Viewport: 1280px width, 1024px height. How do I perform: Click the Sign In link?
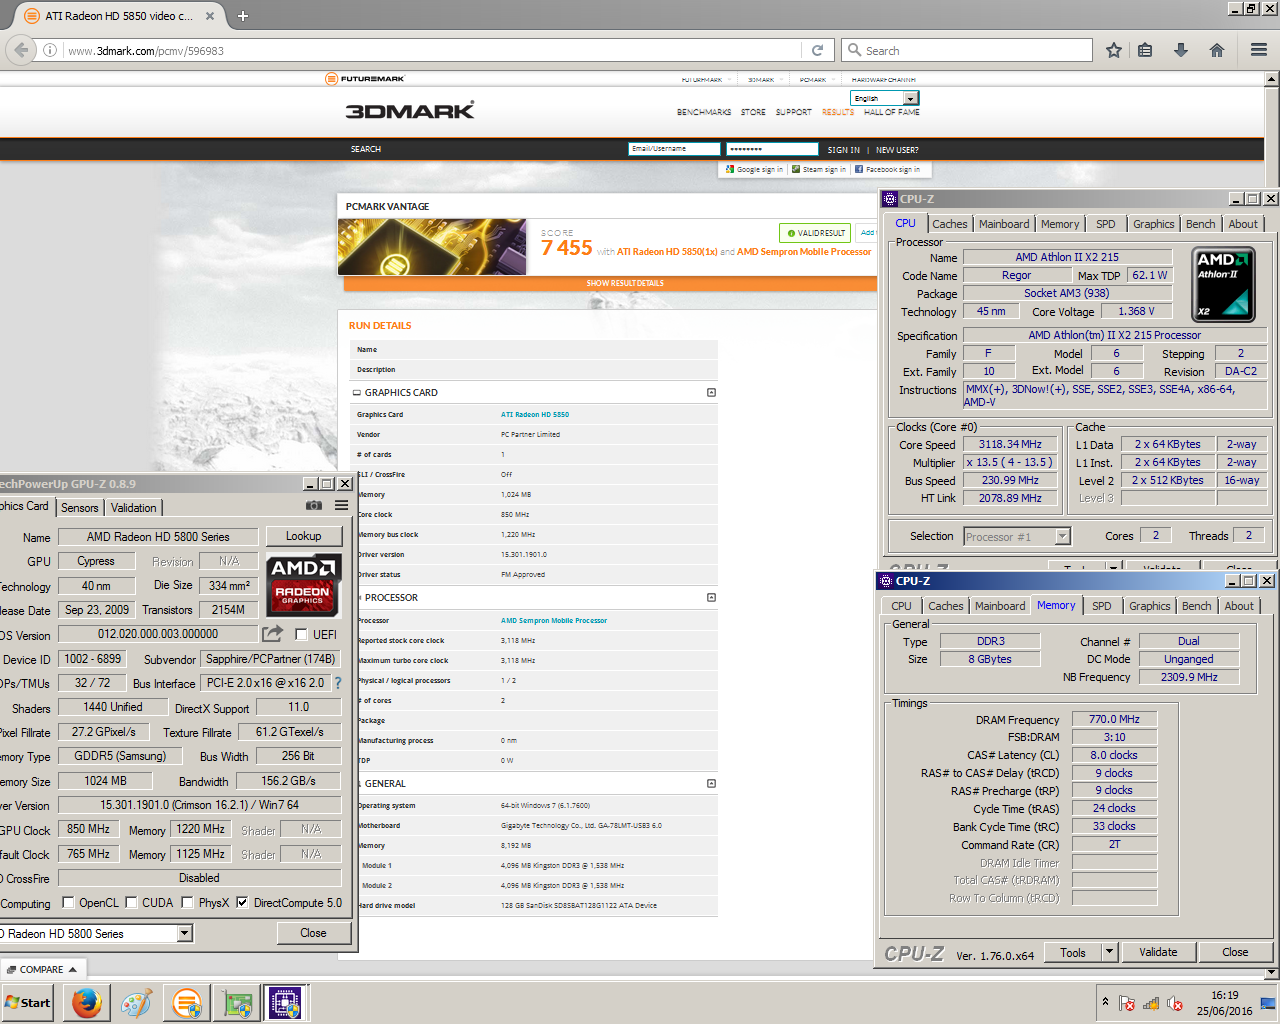pyautogui.click(x=843, y=150)
